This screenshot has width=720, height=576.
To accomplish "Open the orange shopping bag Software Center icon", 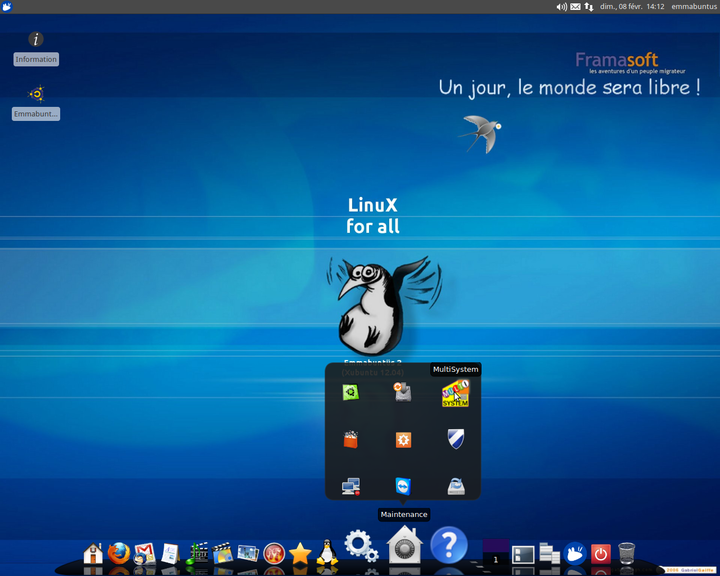I will click(350, 439).
